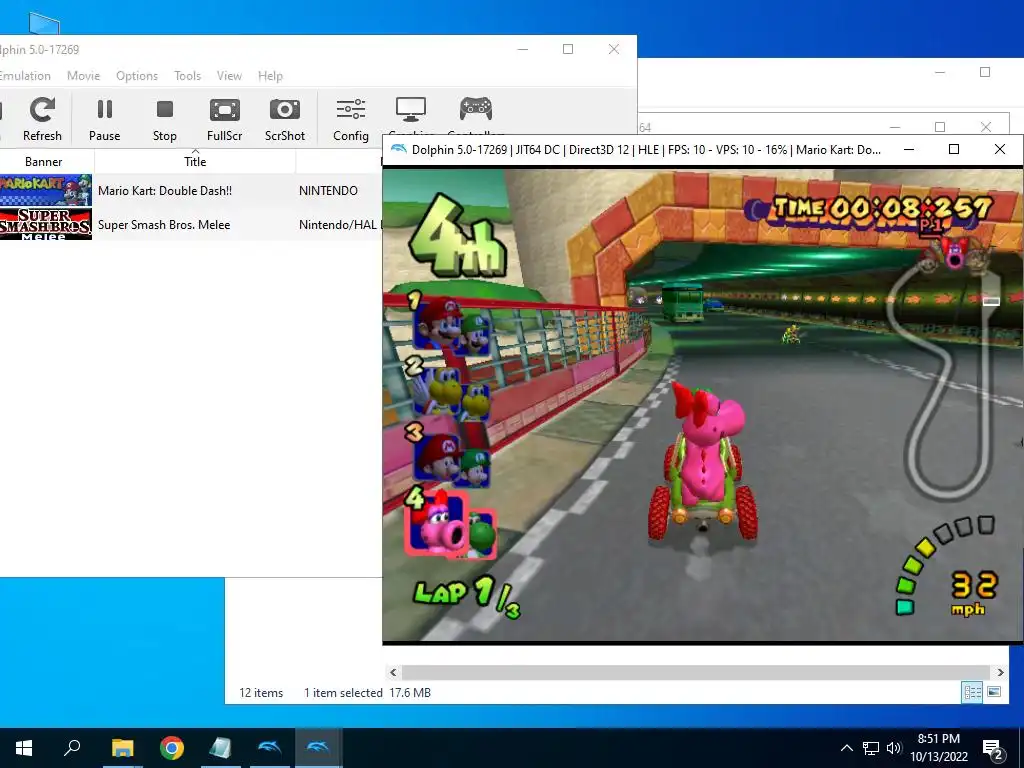1024x768 pixels.
Task: Open network status tray icon
Action: [x=871, y=748]
